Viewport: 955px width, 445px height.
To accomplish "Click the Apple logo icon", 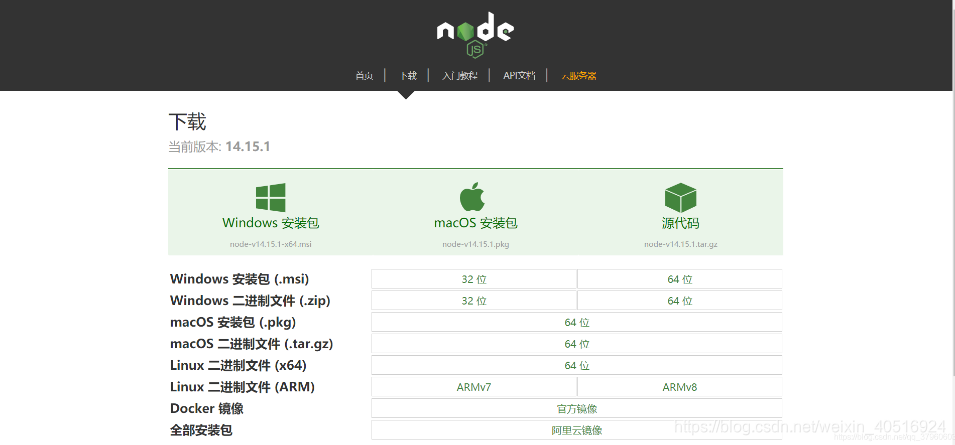I will [472, 196].
